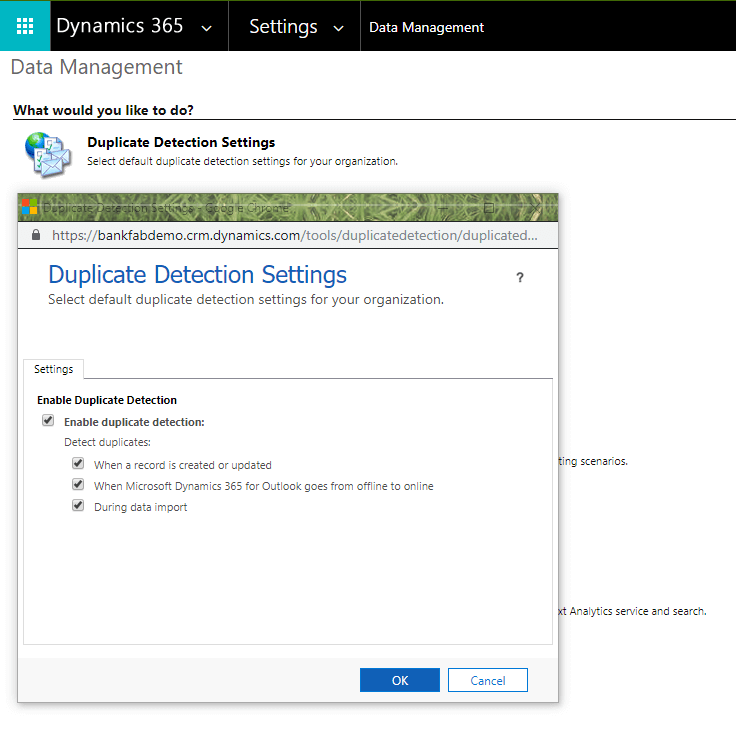736x733 pixels.
Task: Open the Dynamics 365 app launcher grid
Action: coord(25,26)
